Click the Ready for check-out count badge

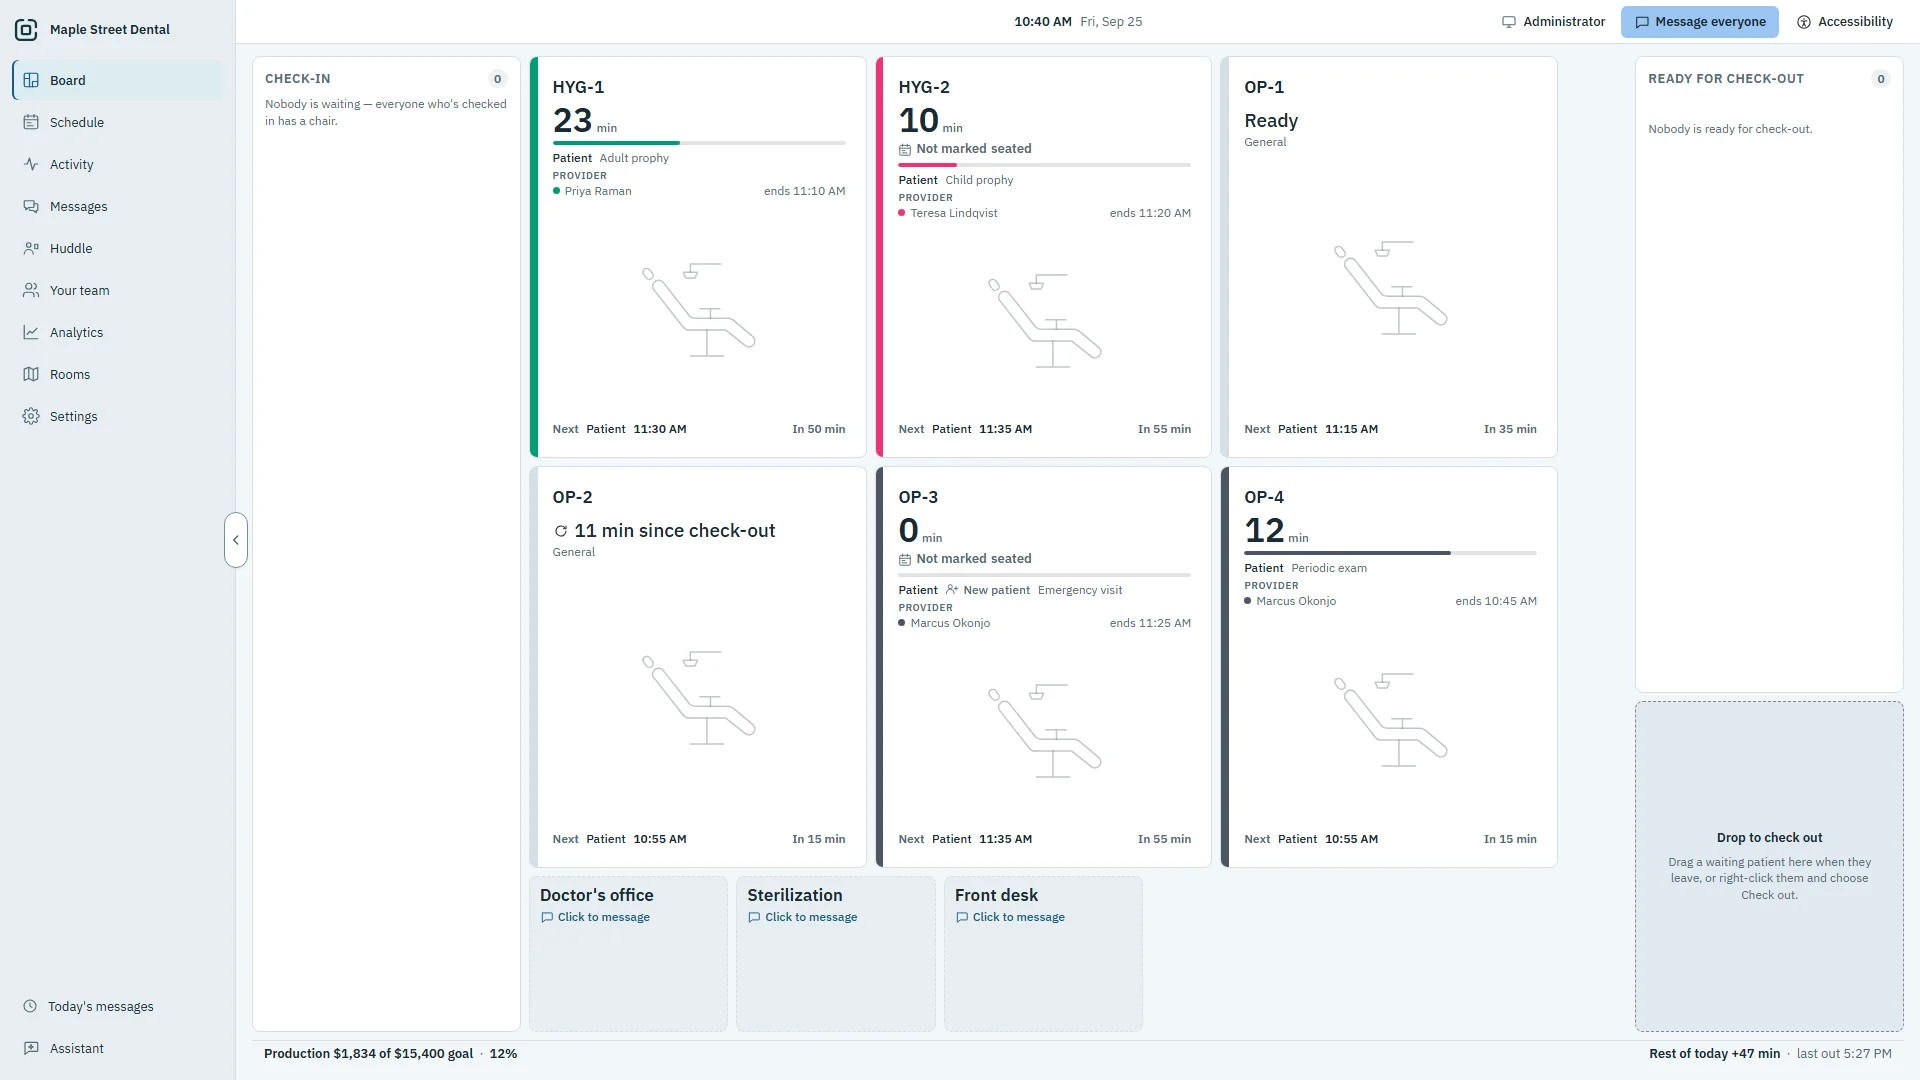coord(1880,79)
